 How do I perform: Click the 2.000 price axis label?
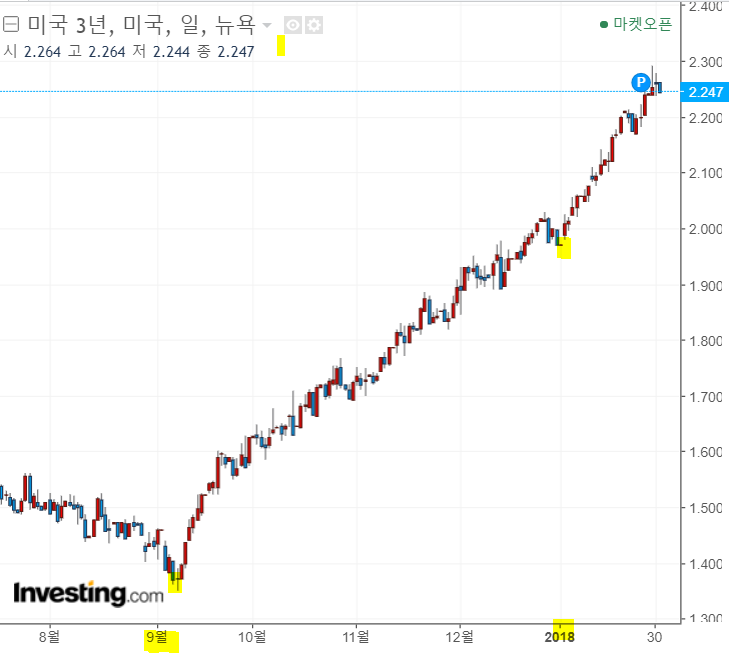tap(705, 229)
